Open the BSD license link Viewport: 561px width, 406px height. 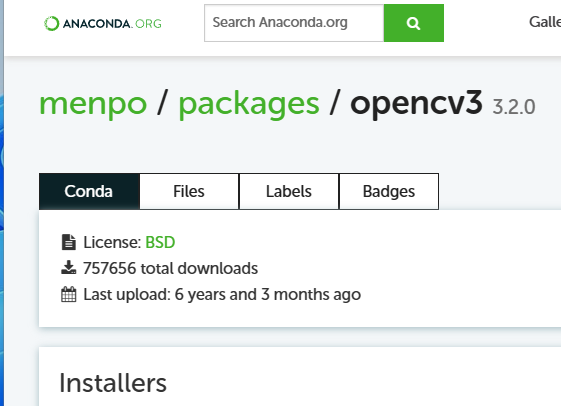(x=160, y=243)
